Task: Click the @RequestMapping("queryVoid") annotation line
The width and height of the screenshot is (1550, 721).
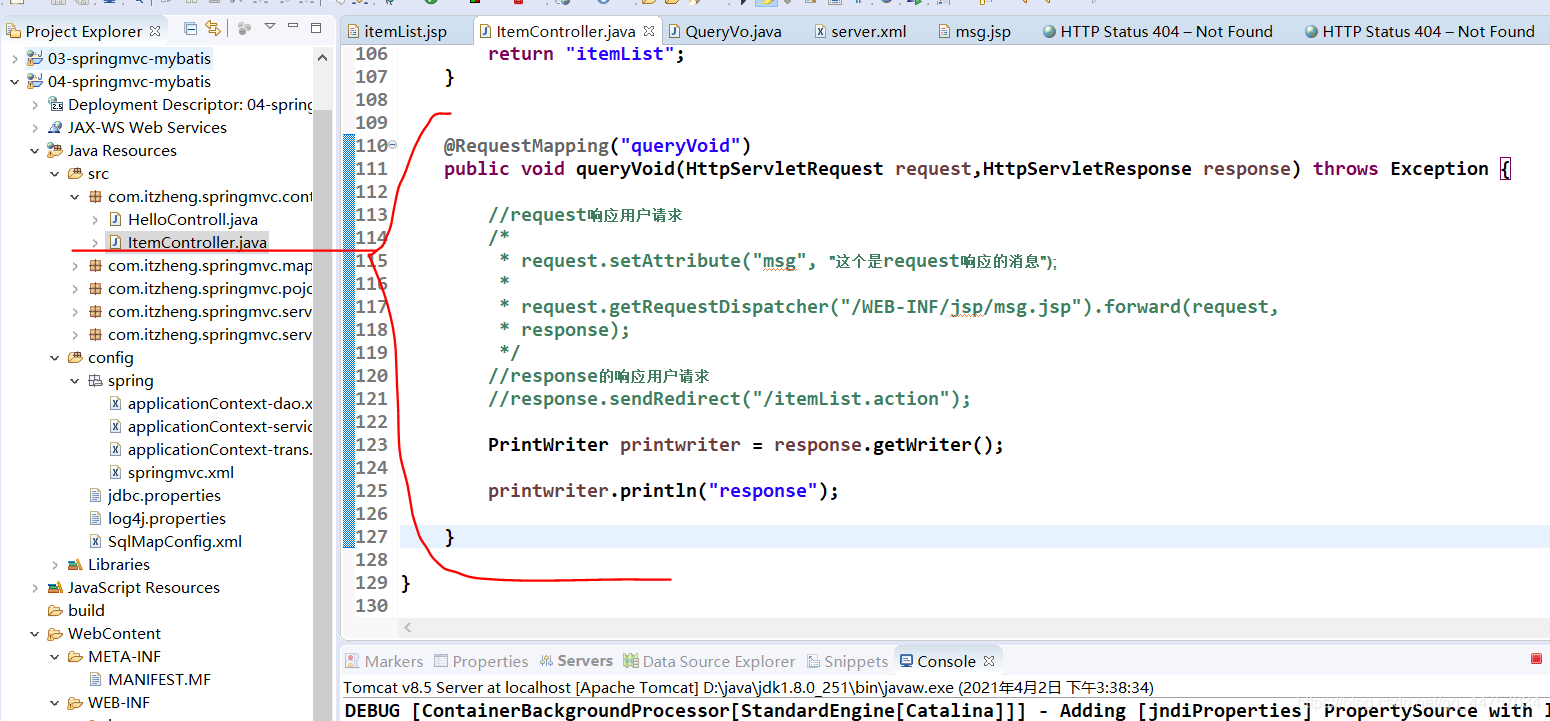Action: [x=597, y=145]
